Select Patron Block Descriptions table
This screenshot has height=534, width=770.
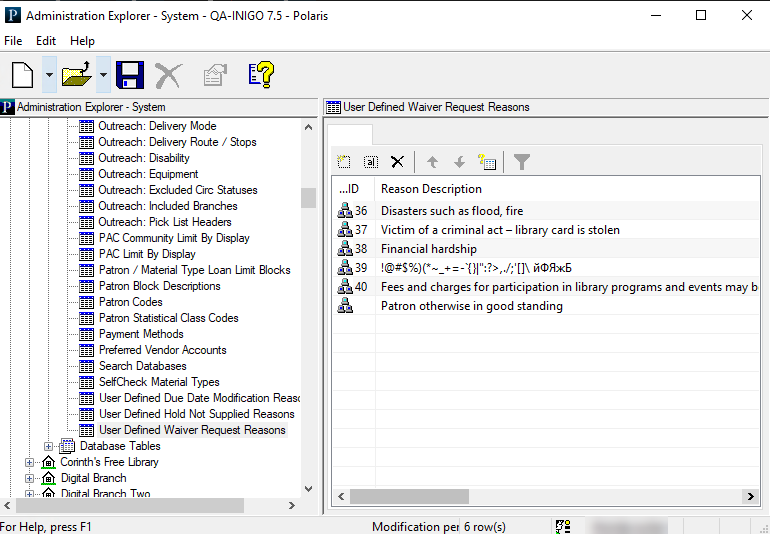point(160,286)
